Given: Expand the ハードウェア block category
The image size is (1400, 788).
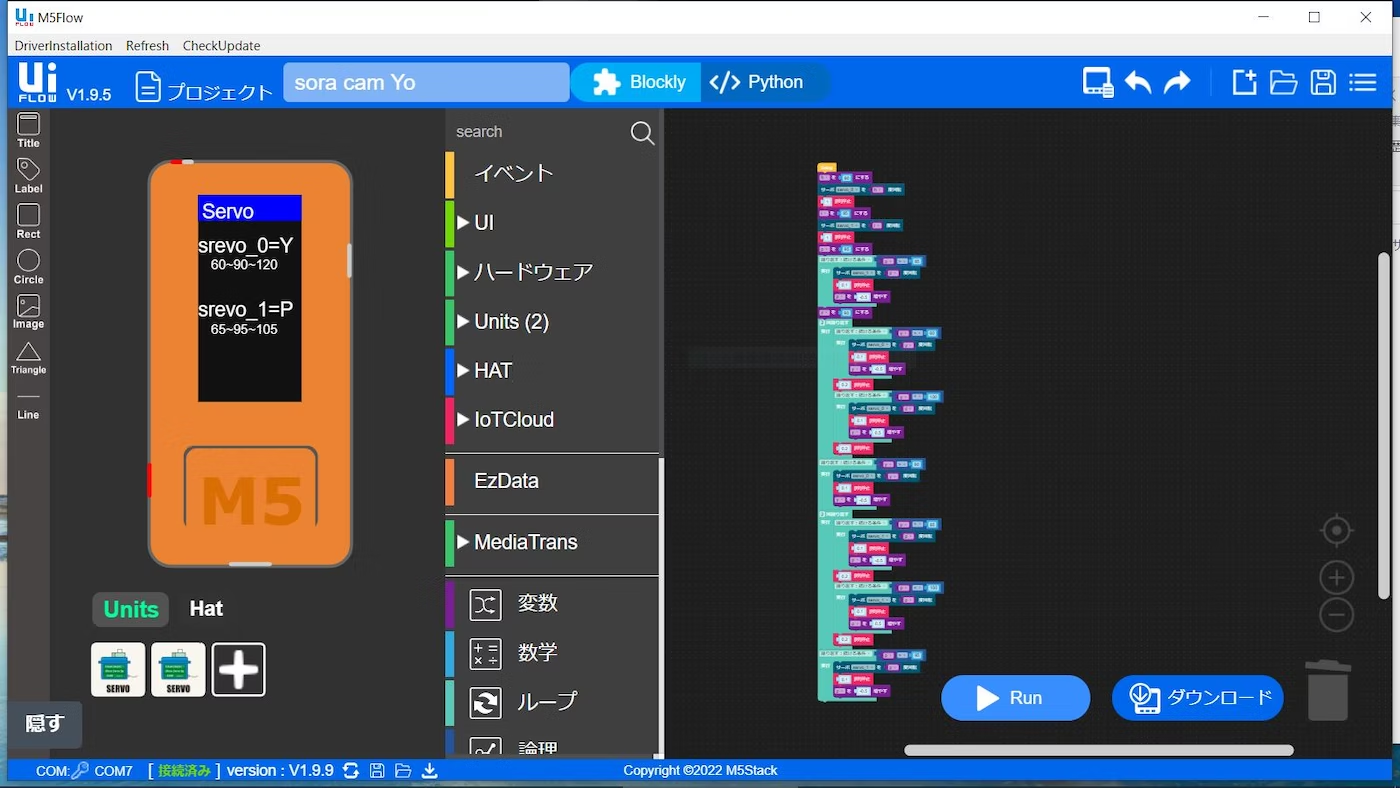Looking at the screenshot, I should tap(532, 272).
